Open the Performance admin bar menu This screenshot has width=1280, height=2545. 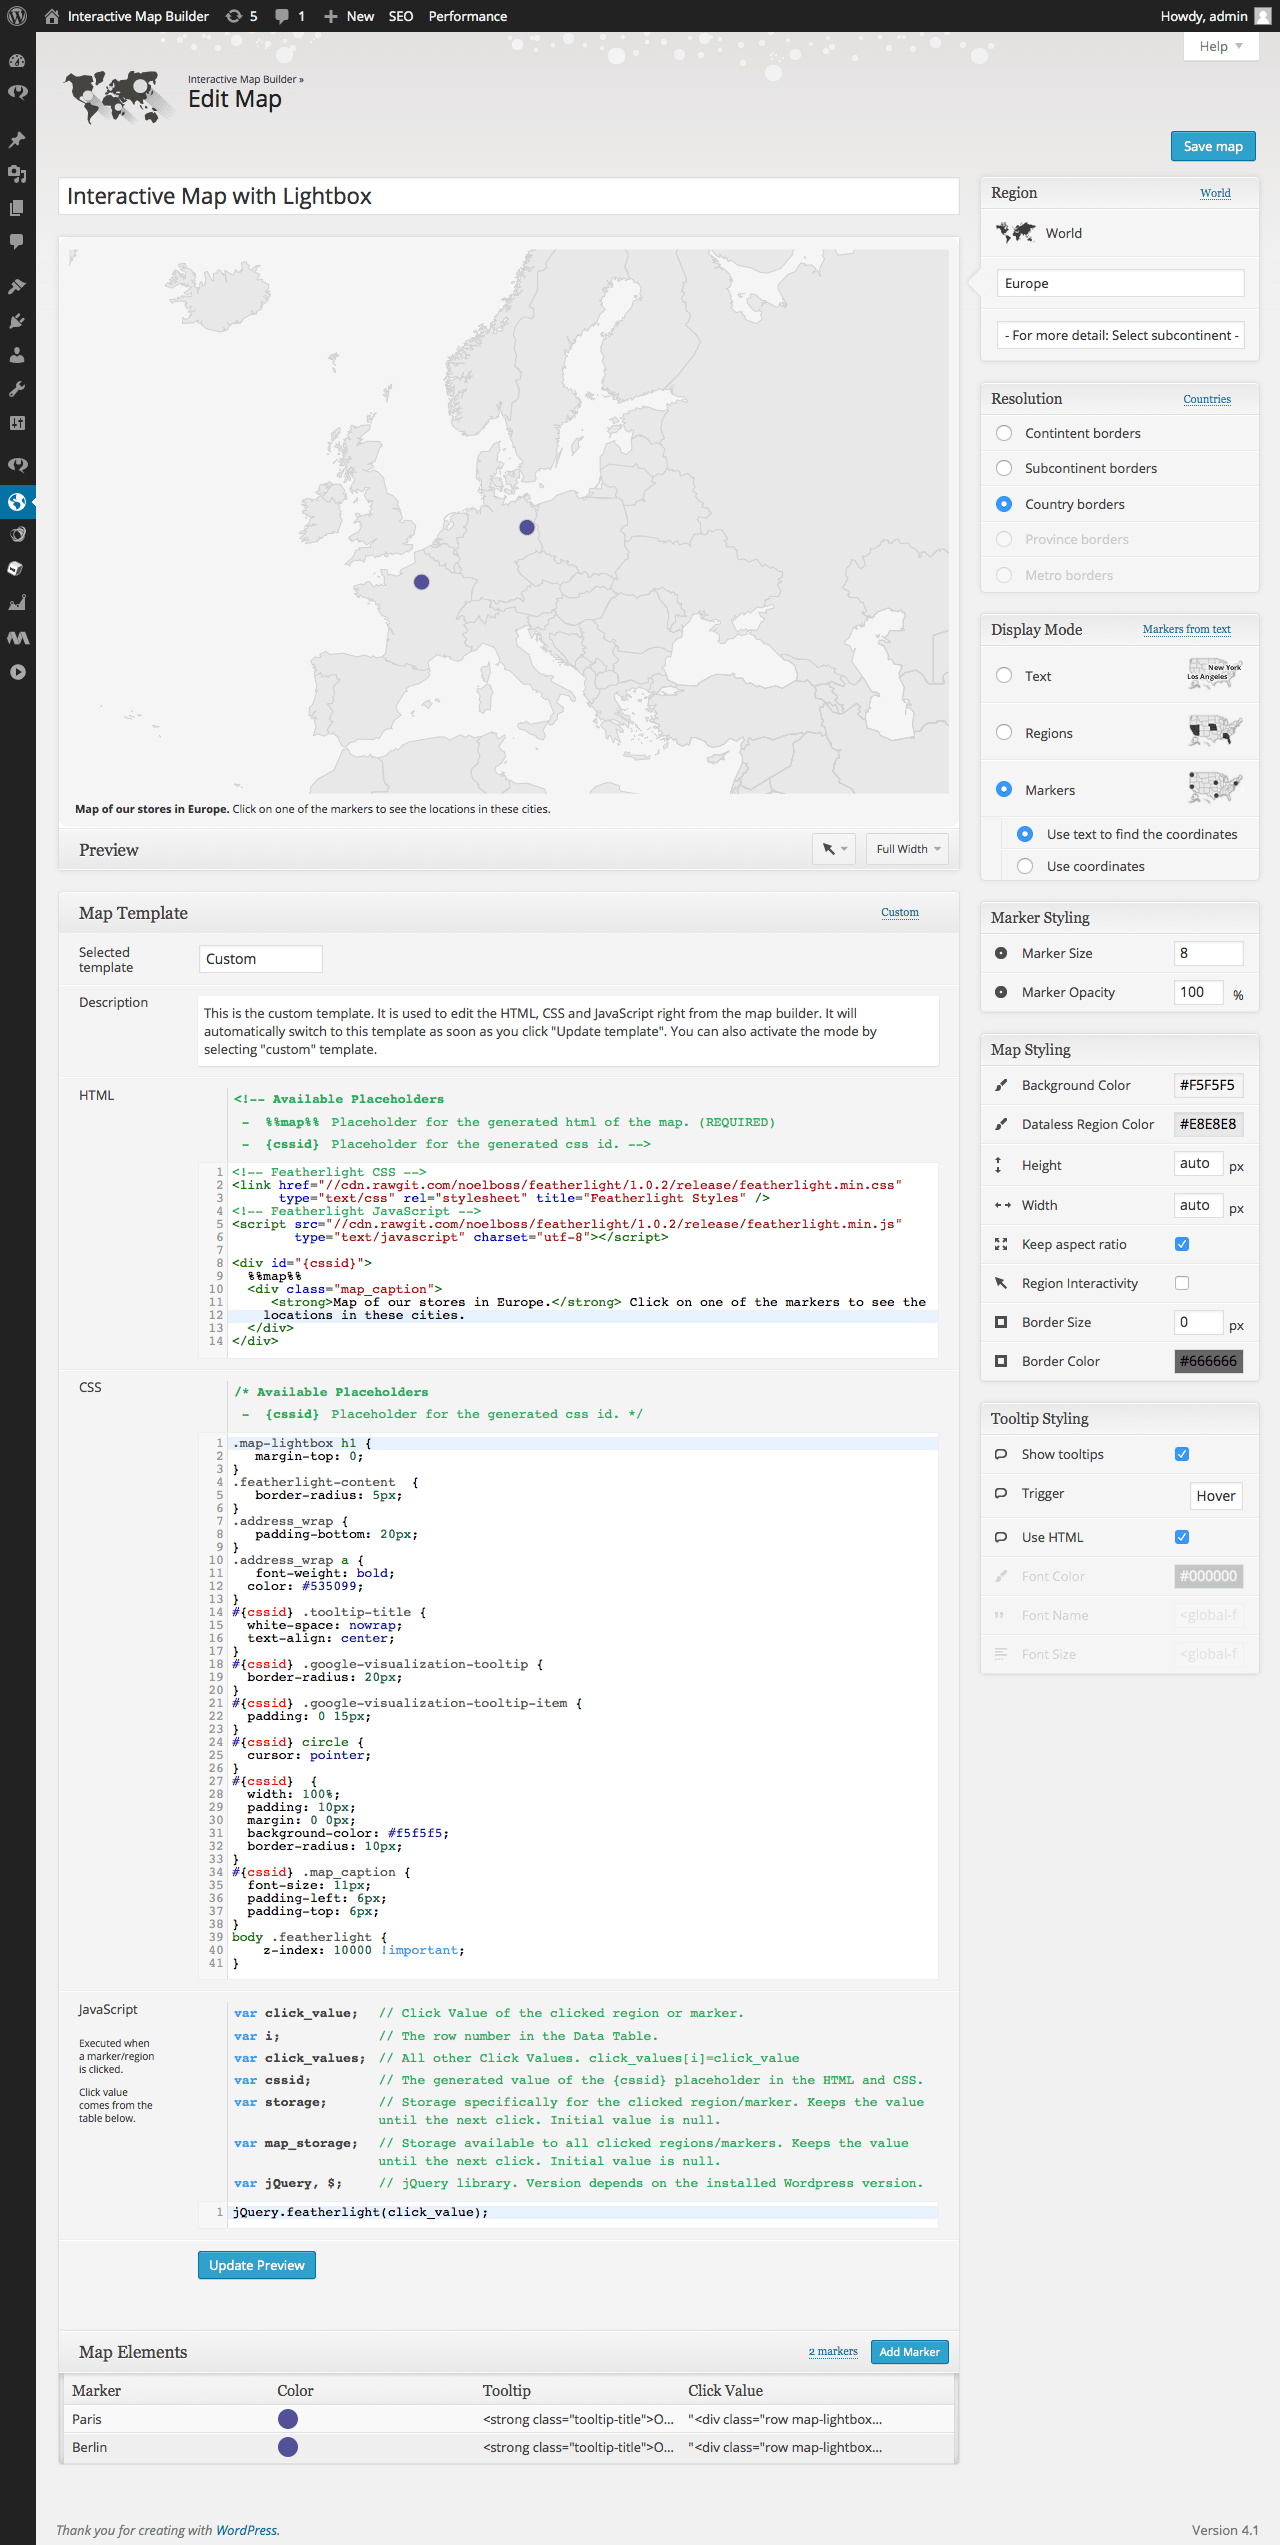(468, 16)
